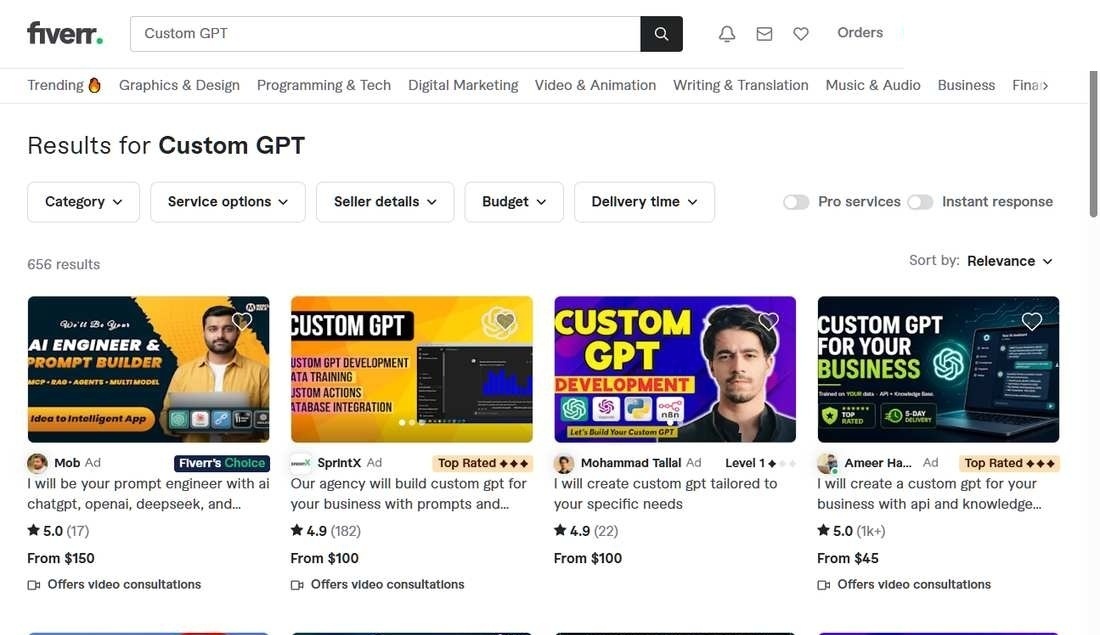The width and height of the screenshot is (1100, 635).
Task: Toggle Pro services switch
Action: pos(796,202)
